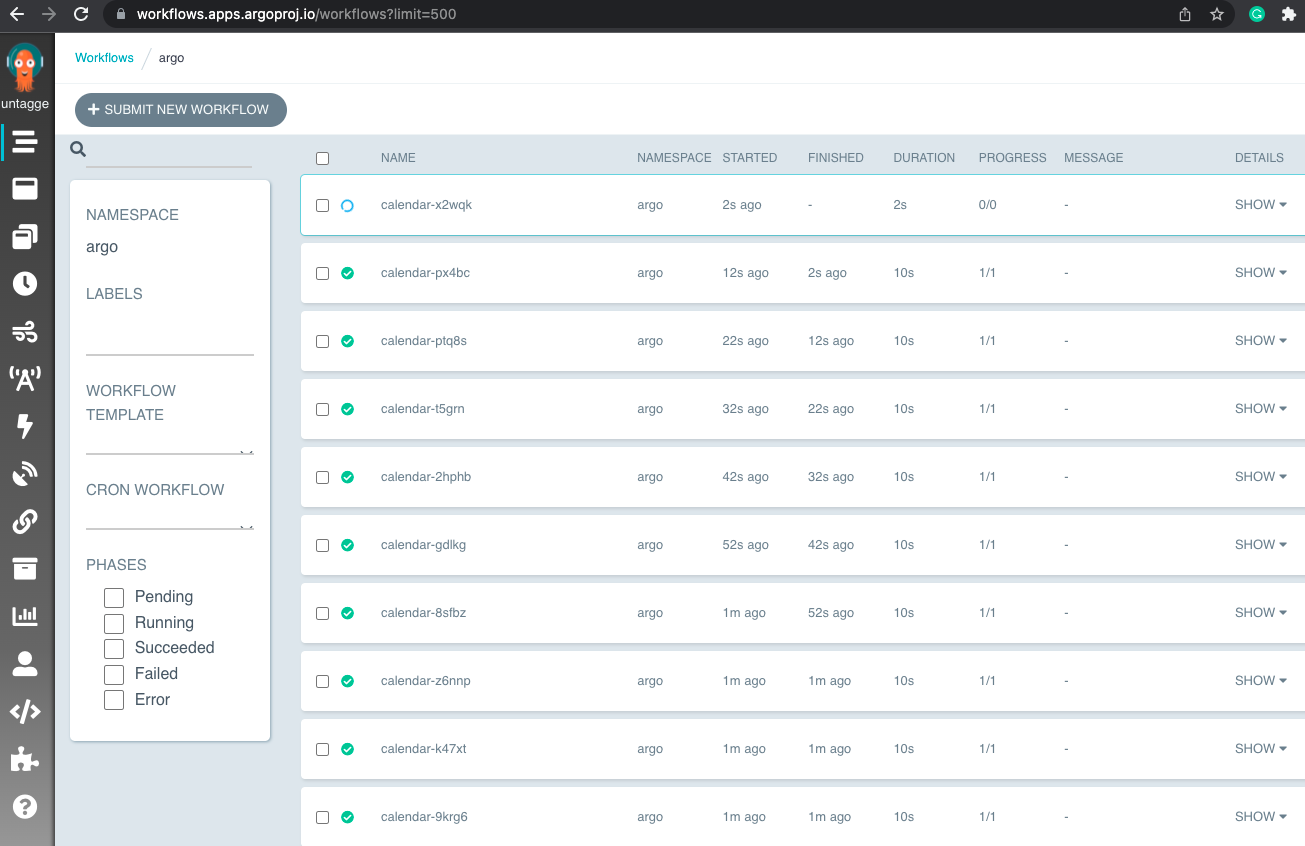Click the search magnifier icon
This screenshot has height=846, width=1305.
coord(77,149)
